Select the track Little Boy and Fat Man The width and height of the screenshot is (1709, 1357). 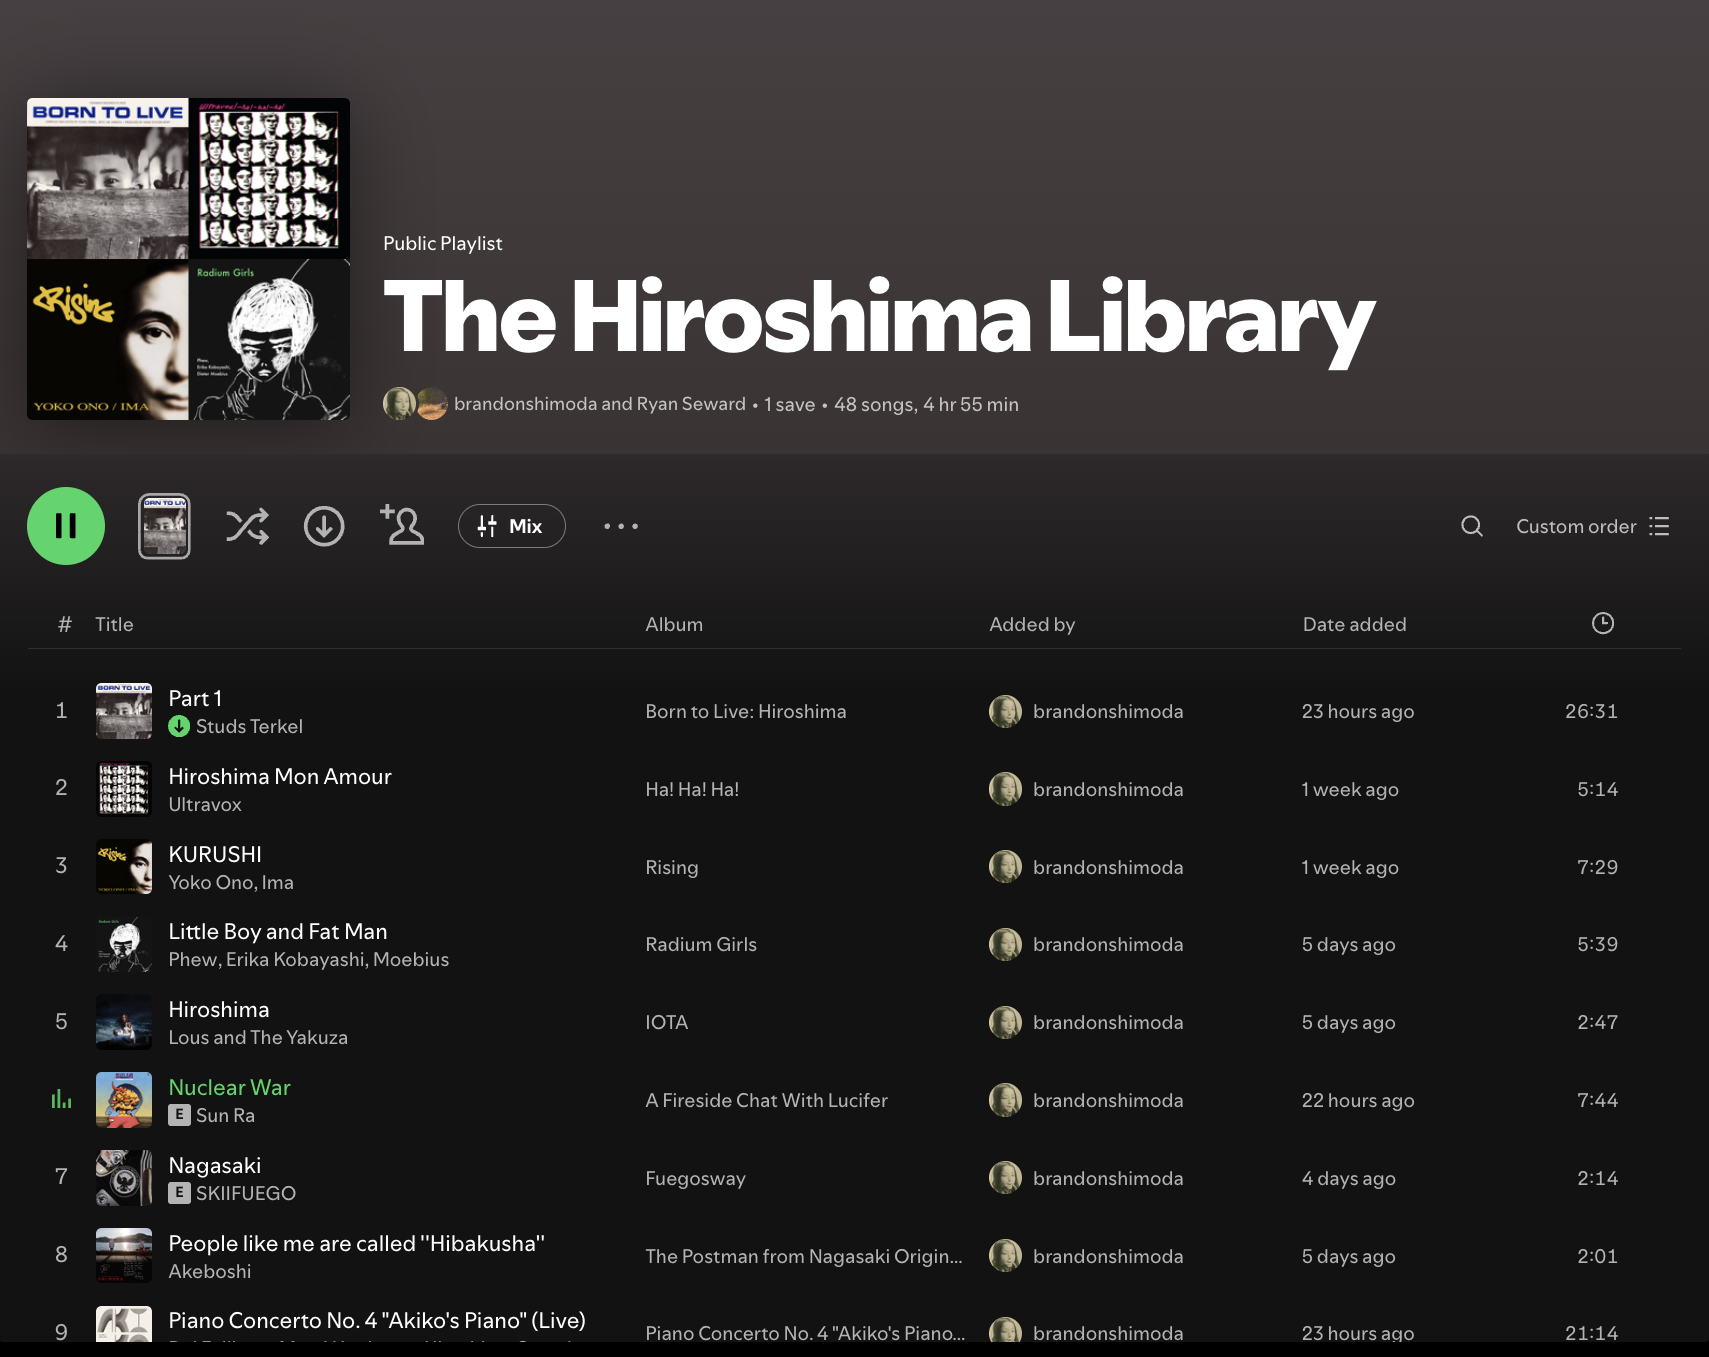(x=278, y=931)
